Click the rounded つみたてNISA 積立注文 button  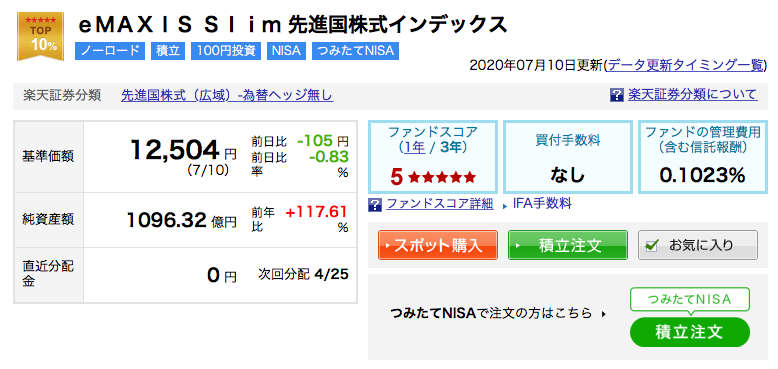pos(689,332)
